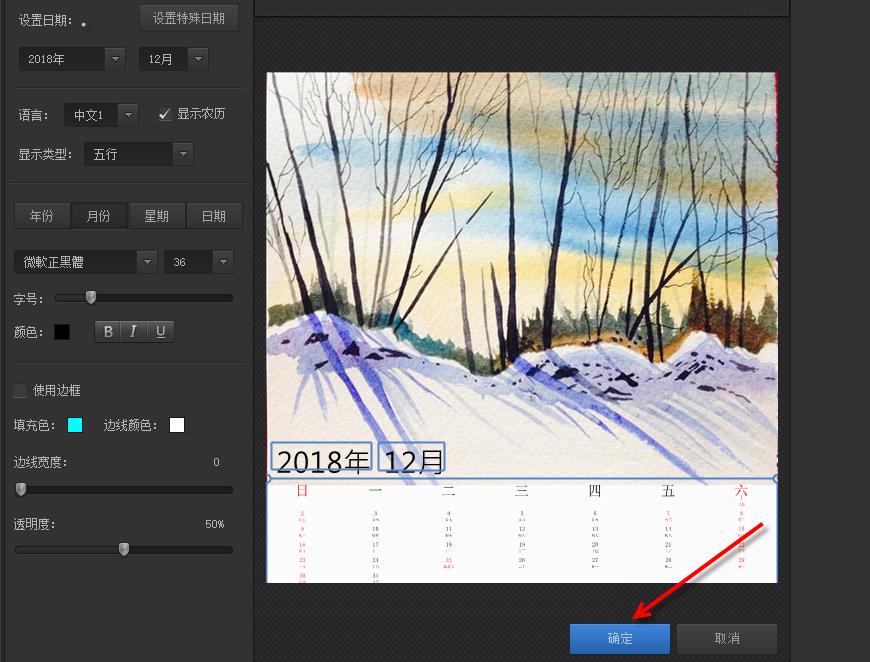Enable the 显示农历 checkbox

[x=164, y=114]
